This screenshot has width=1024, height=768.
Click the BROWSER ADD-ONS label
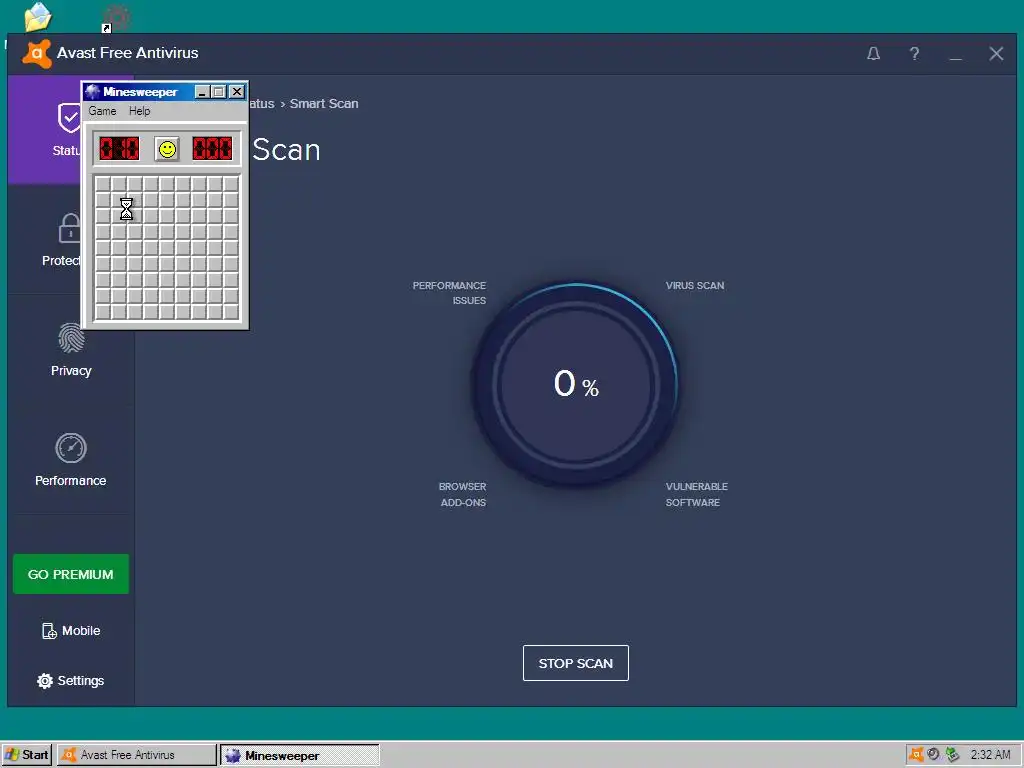click(x=462, y=494)
